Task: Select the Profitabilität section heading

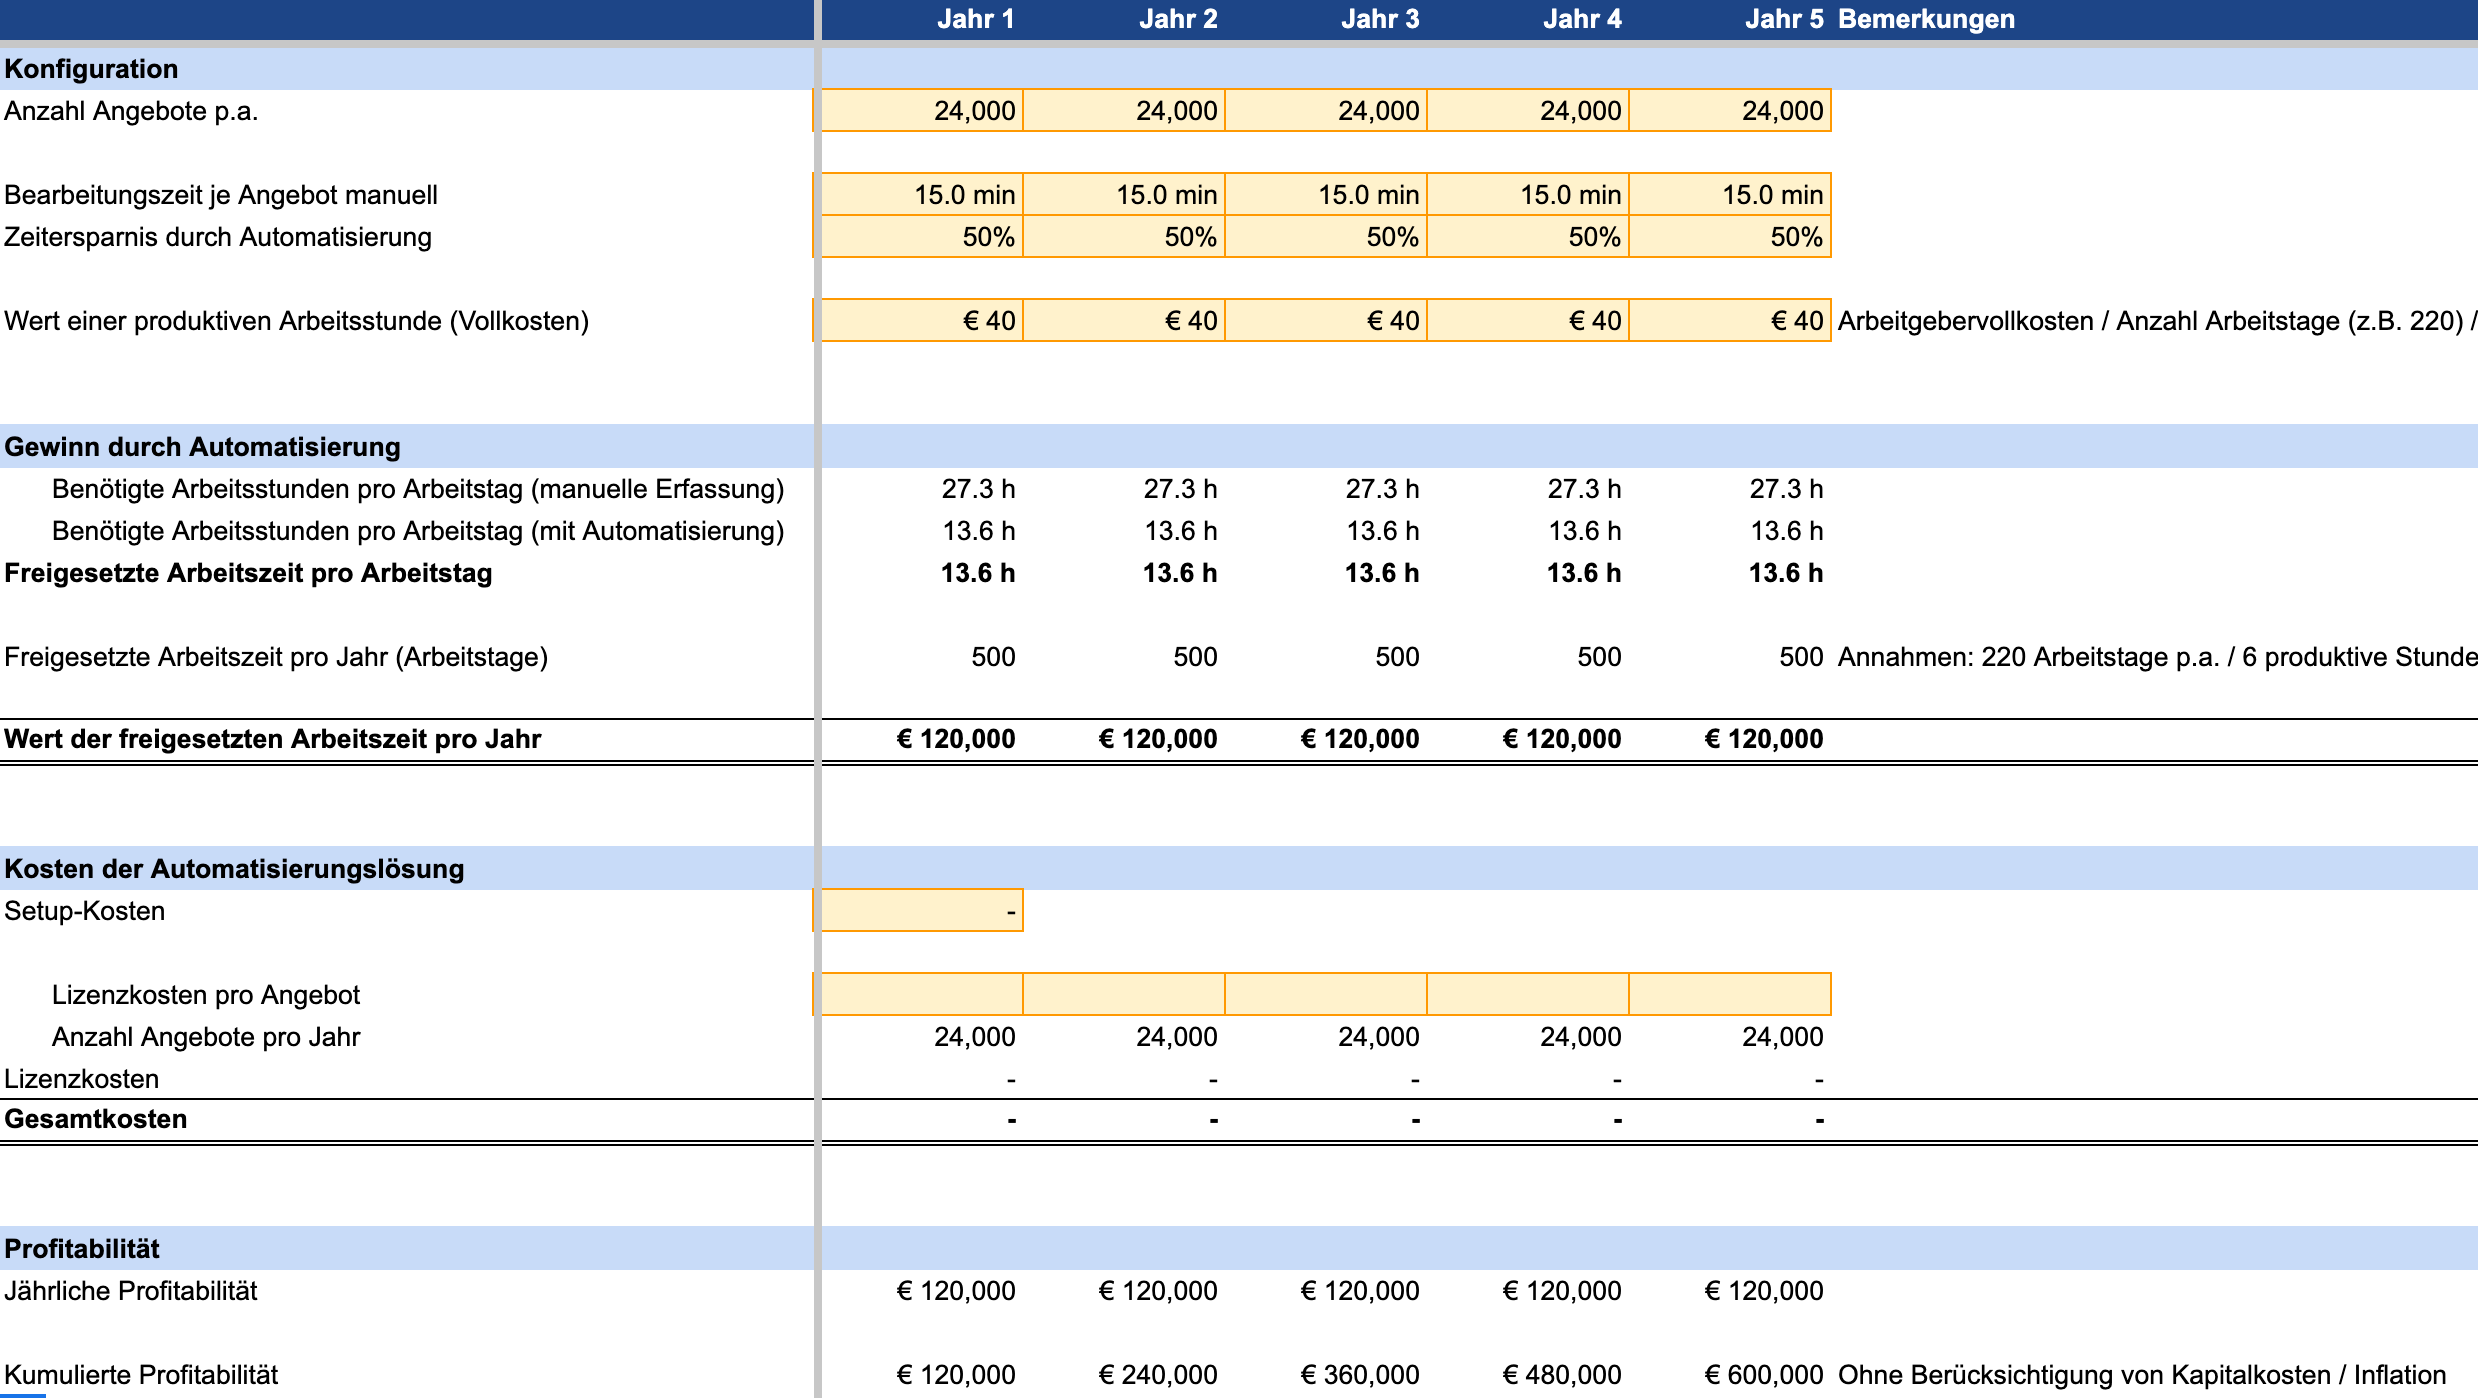Action: tap(82, 1249)
